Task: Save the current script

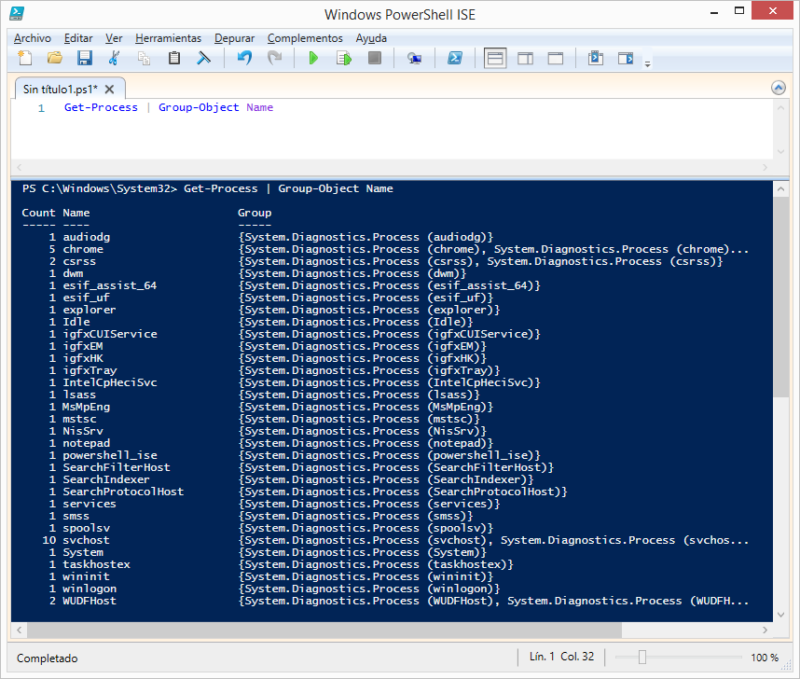Action: (x=82, y=58)
